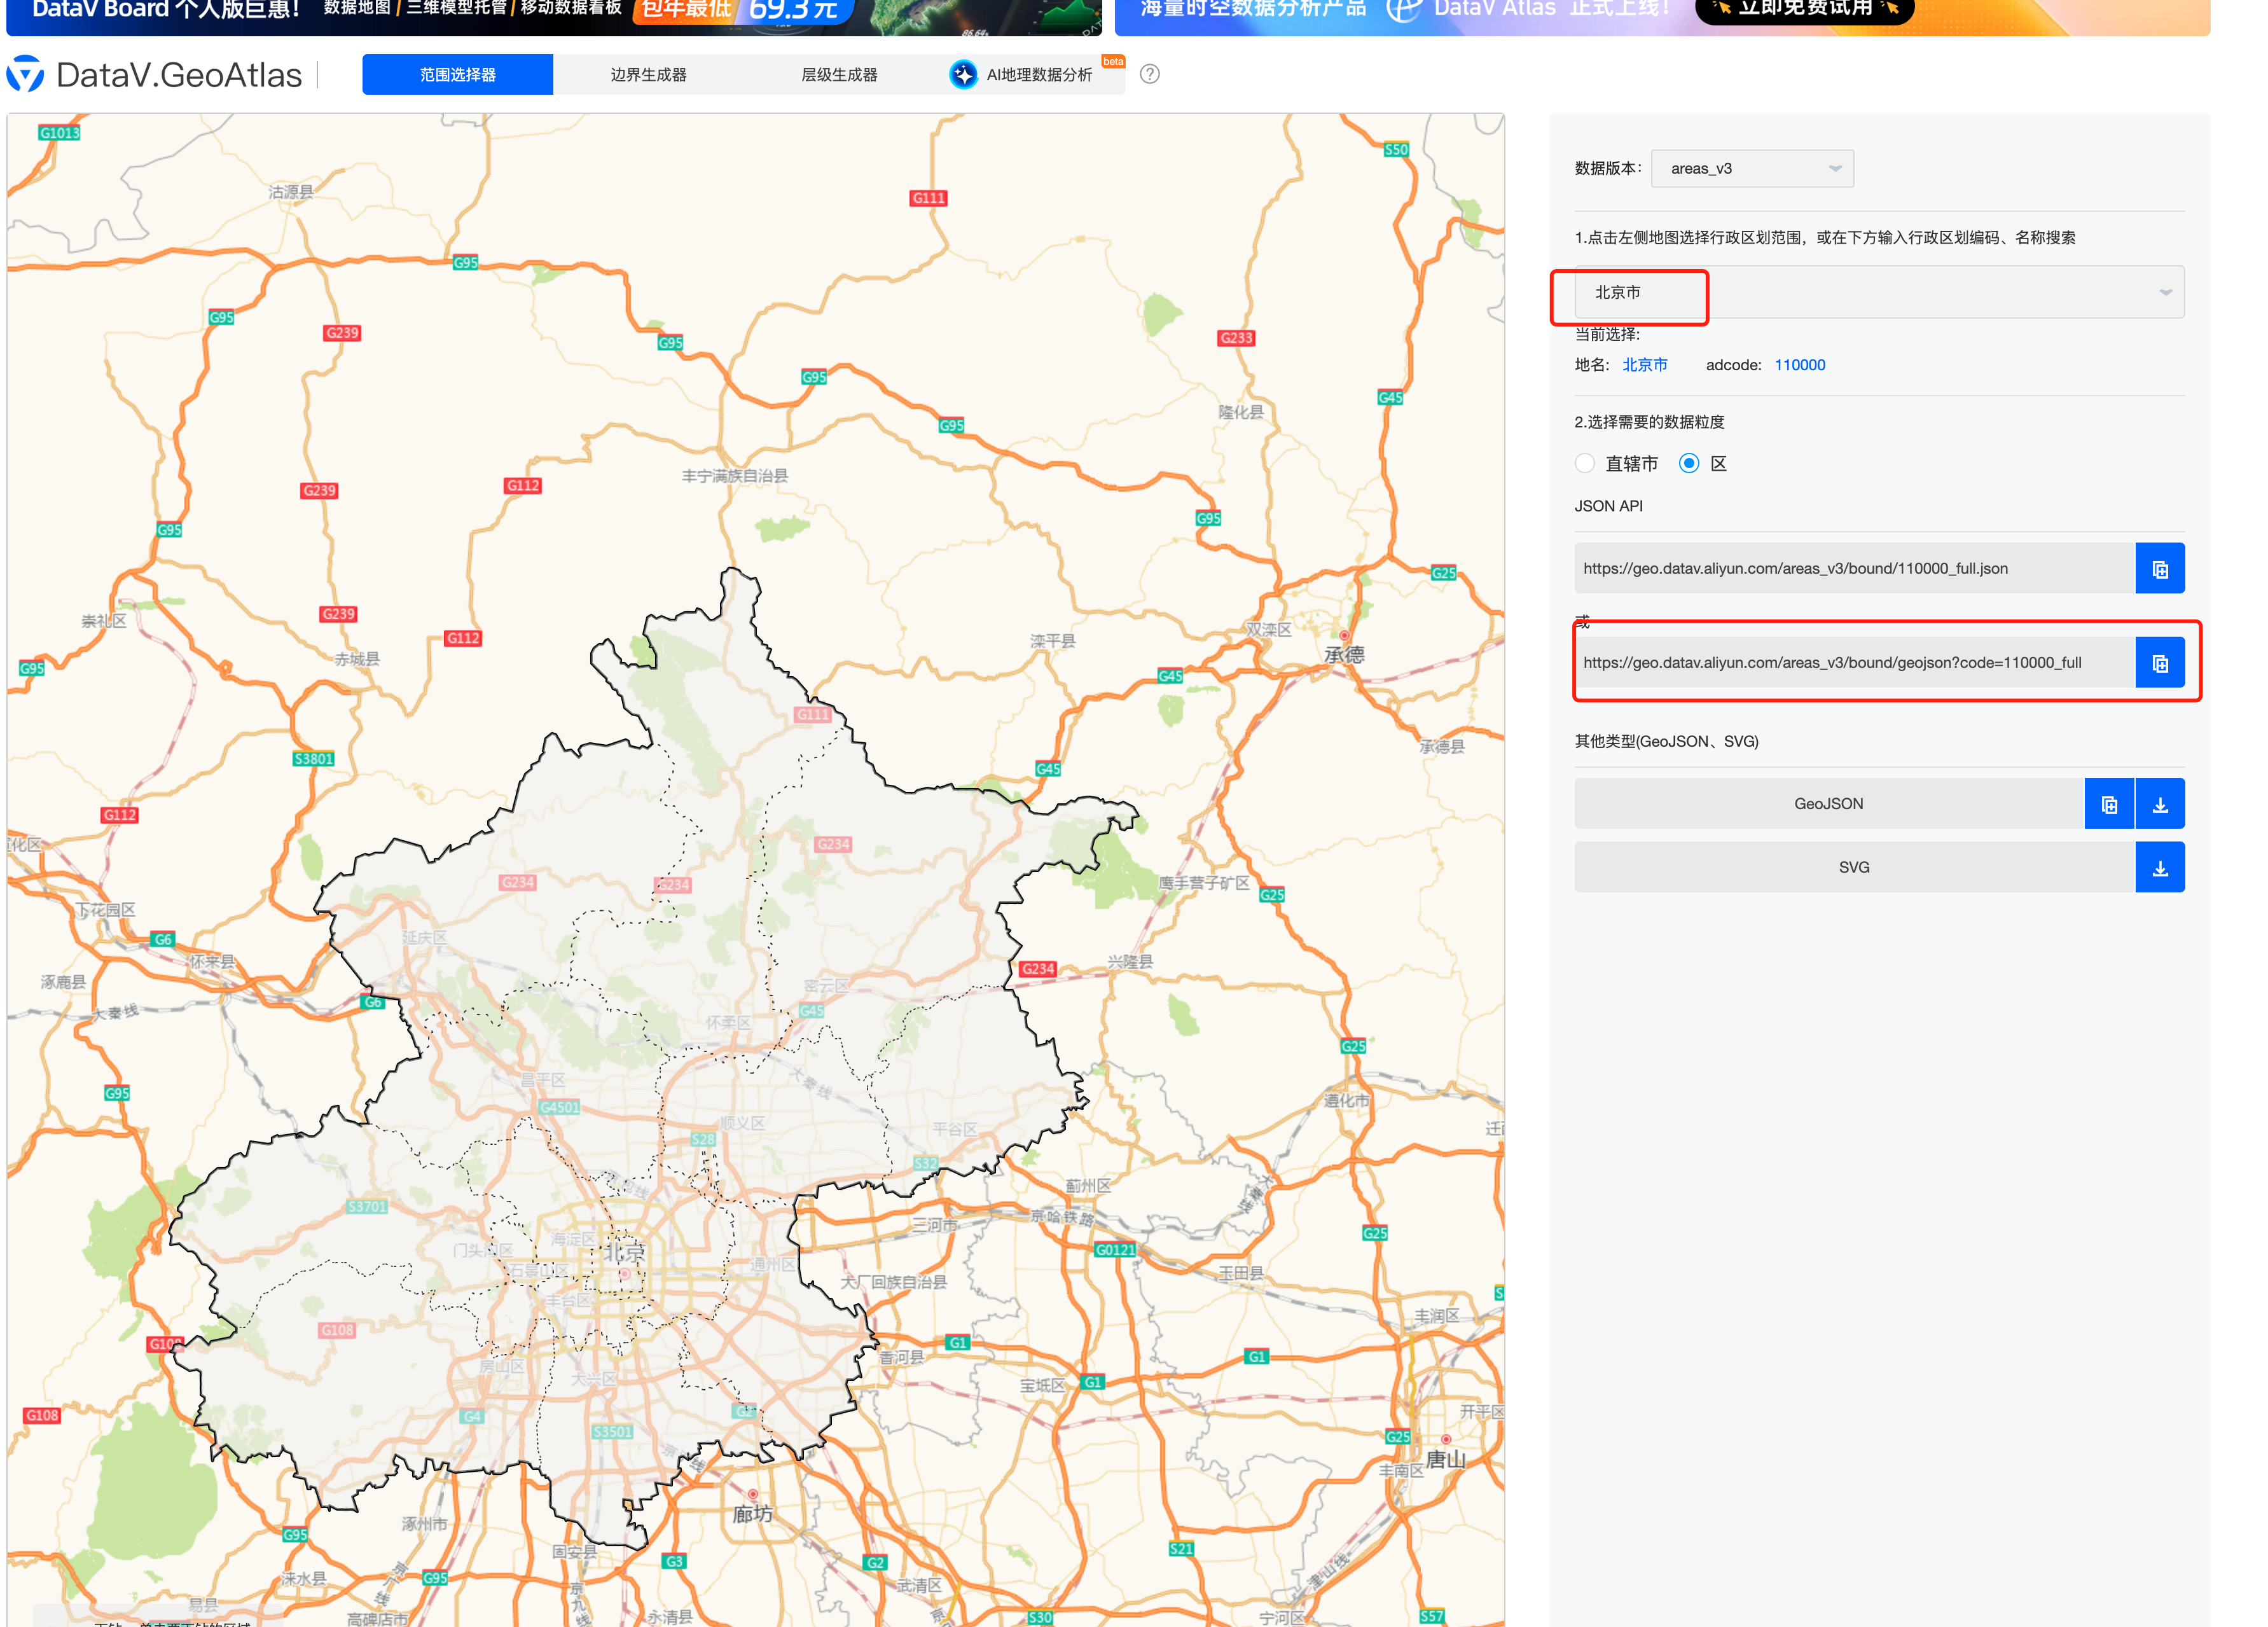
Task: Click the 110000_full.json URL field
Action: (x=1854, y=568)
